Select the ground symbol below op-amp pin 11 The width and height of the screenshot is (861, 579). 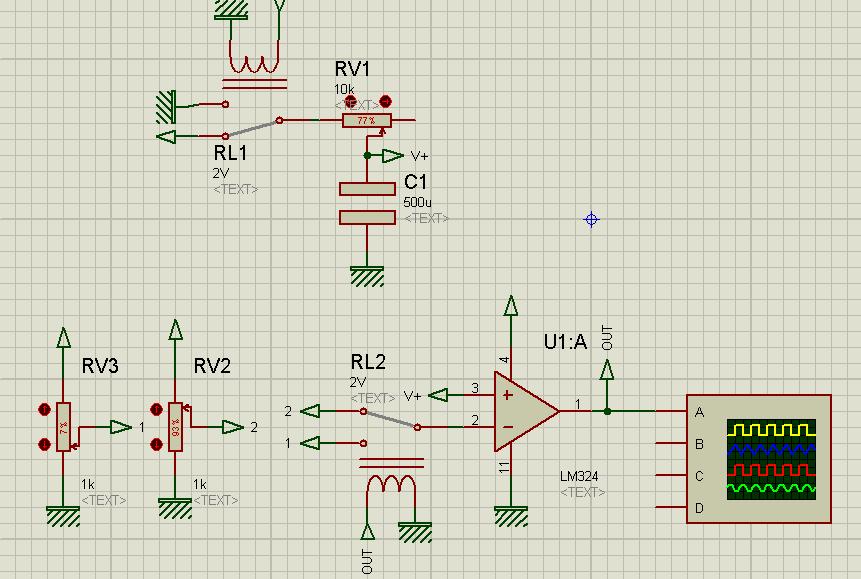pos(511,517)
